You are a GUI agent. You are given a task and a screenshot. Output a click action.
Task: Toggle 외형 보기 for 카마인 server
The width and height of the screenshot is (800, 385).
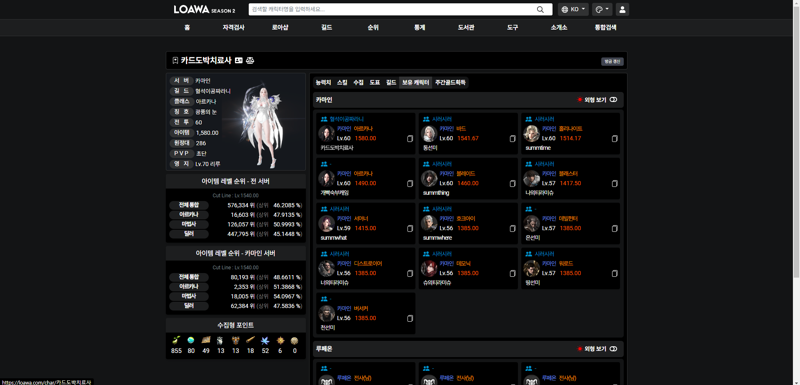click(613, 100)
